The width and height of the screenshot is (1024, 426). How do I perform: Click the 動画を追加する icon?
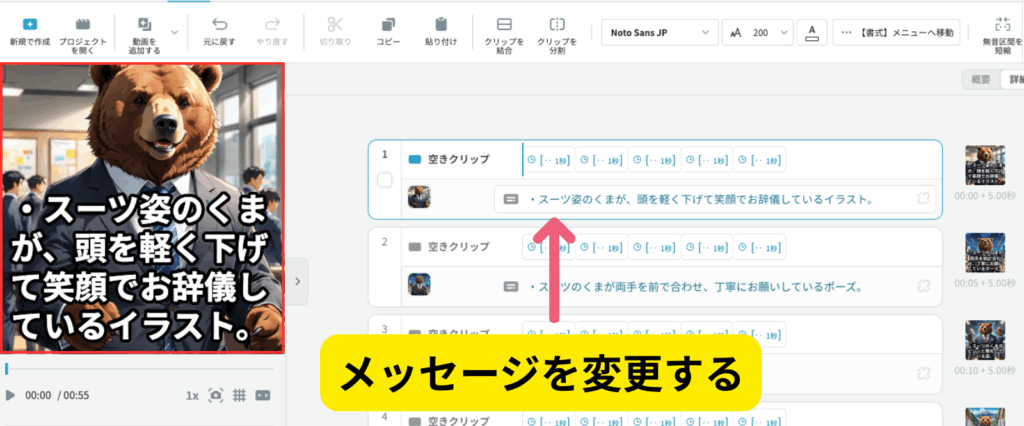(x=144, y=25)
